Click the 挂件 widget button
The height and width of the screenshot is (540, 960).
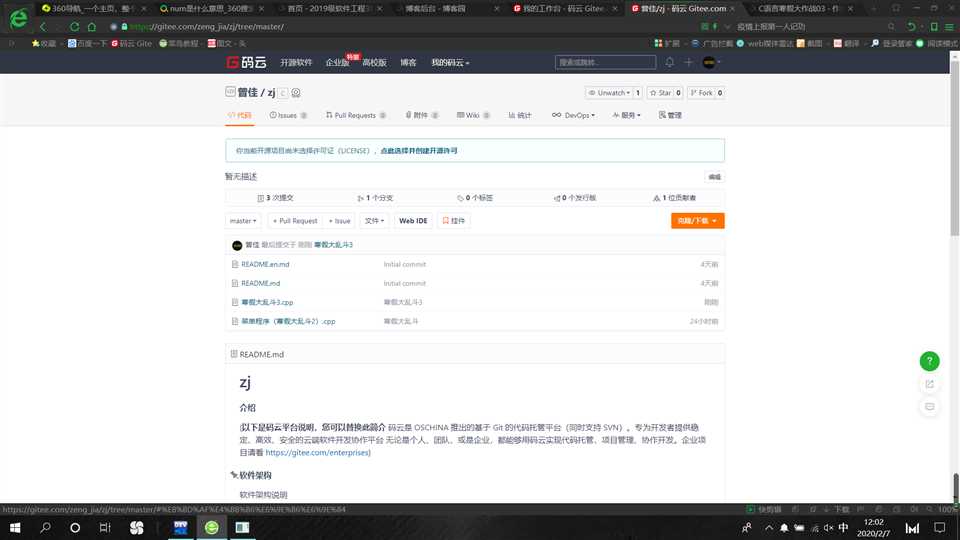click(454, 221)
